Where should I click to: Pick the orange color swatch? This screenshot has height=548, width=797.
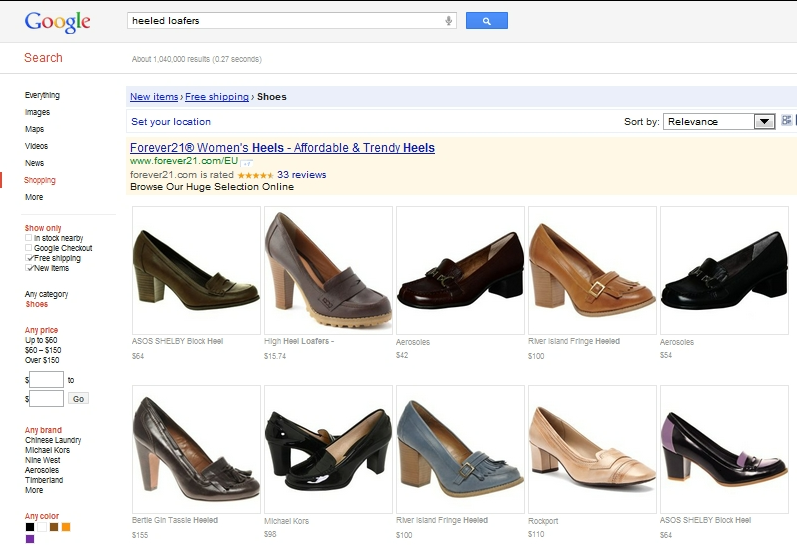[66, 526]
